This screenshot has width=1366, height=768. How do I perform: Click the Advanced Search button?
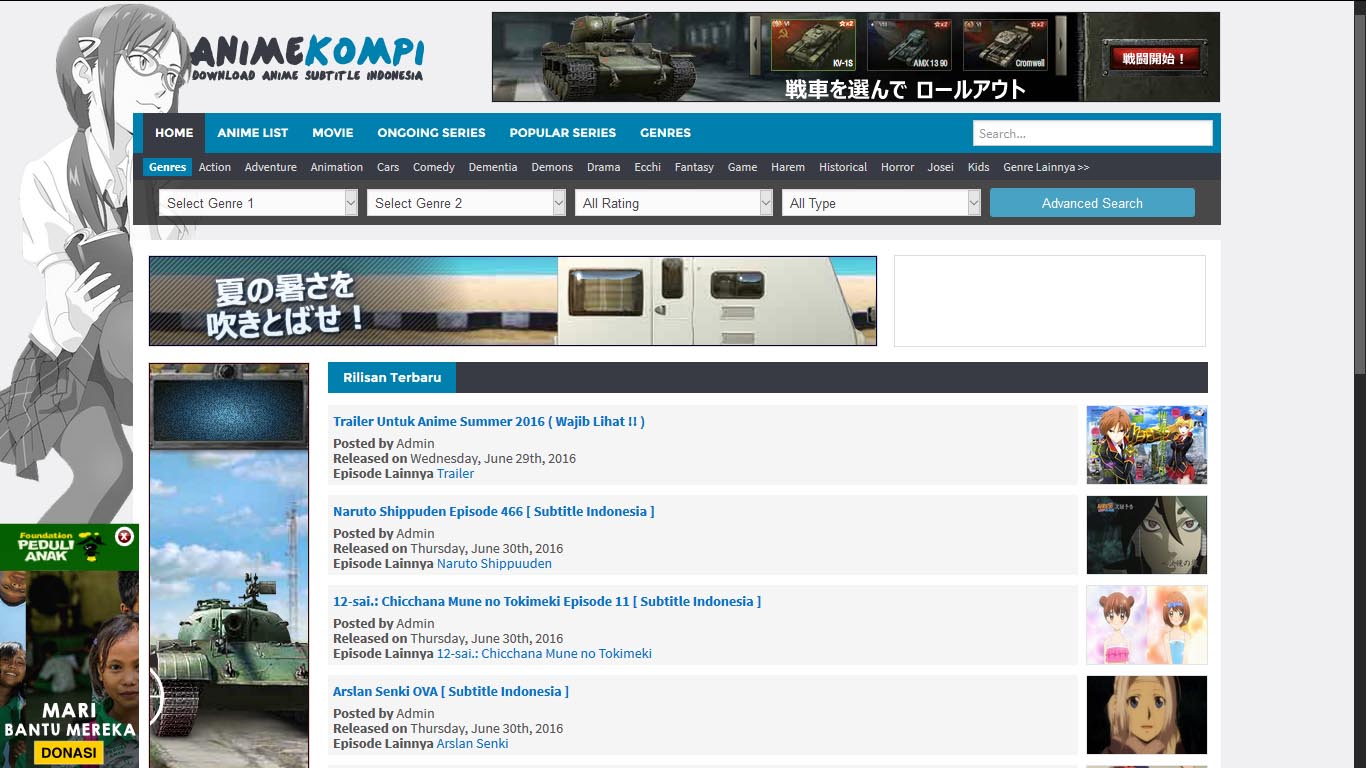point(1092,203)
